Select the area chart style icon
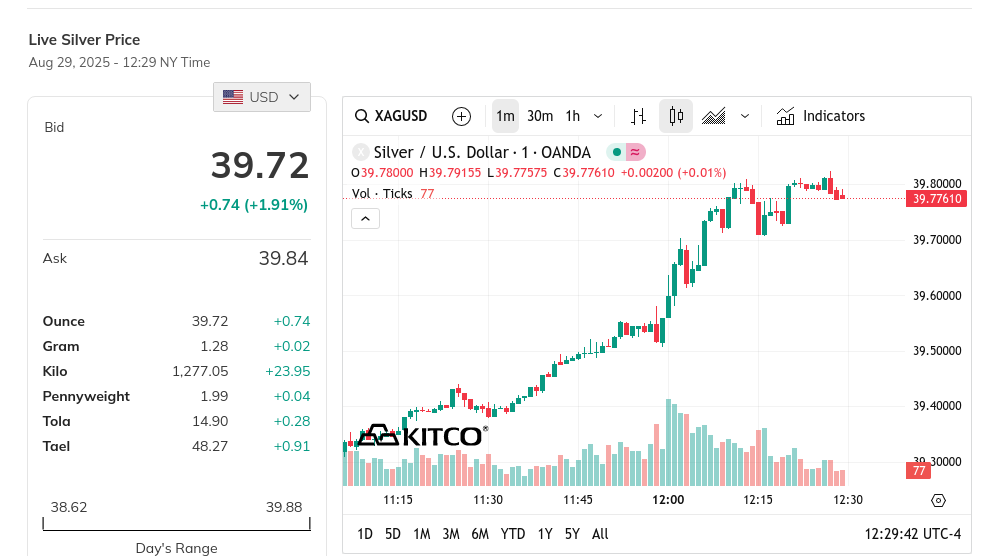 click(x=713, y=116)
